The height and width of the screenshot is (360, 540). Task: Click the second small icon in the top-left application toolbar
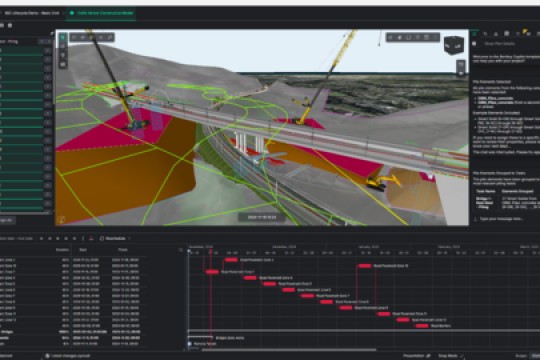[10, 25]
